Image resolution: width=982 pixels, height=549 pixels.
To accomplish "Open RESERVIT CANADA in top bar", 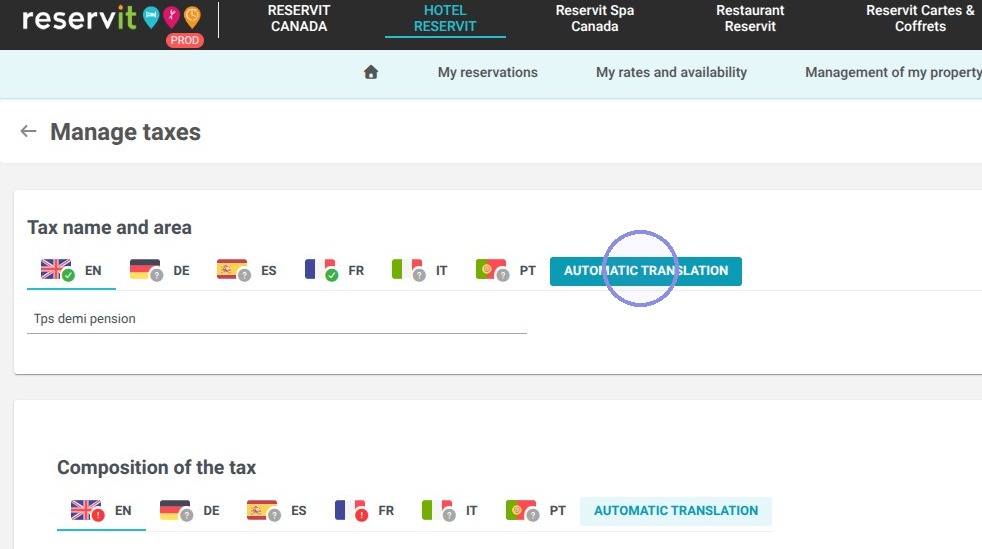I will (299, 19).
